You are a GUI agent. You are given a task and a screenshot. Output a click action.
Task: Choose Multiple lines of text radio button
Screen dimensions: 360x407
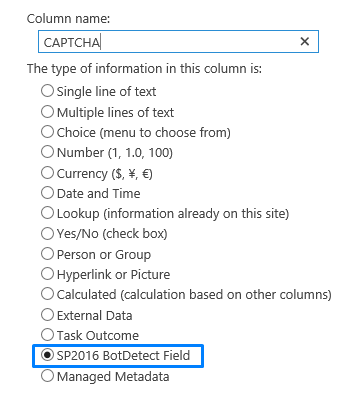(x=47, y=112)
